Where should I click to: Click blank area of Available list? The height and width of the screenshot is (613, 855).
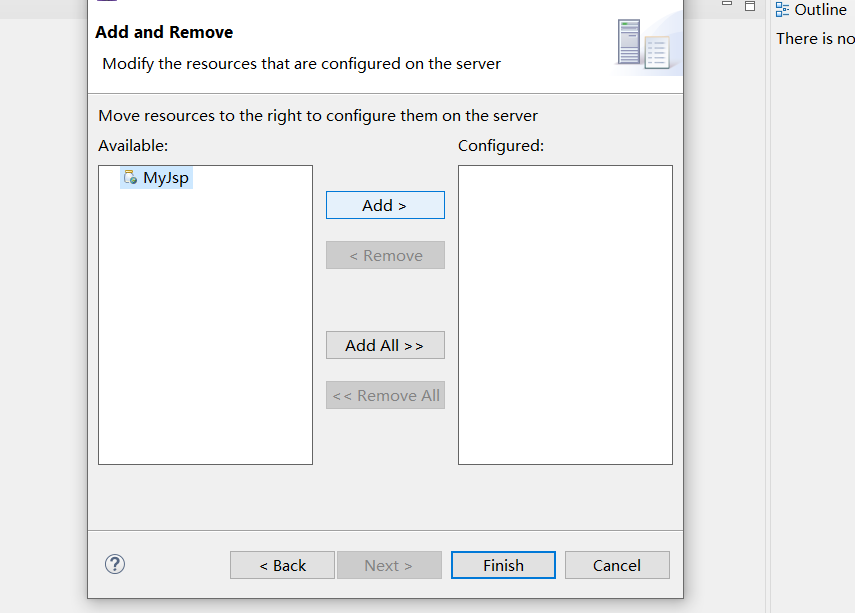tap(206, 327)
